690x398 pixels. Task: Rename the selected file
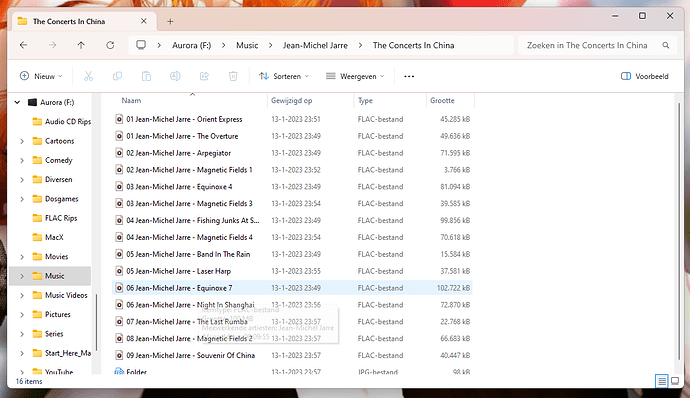(175, 76)
